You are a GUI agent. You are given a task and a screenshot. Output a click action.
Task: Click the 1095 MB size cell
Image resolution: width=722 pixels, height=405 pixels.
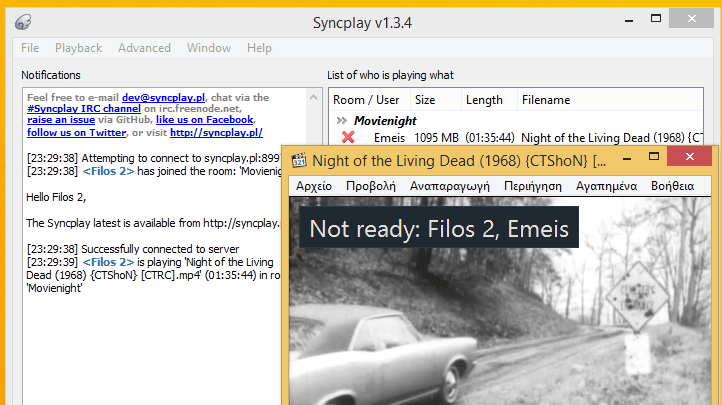(437, 138)
